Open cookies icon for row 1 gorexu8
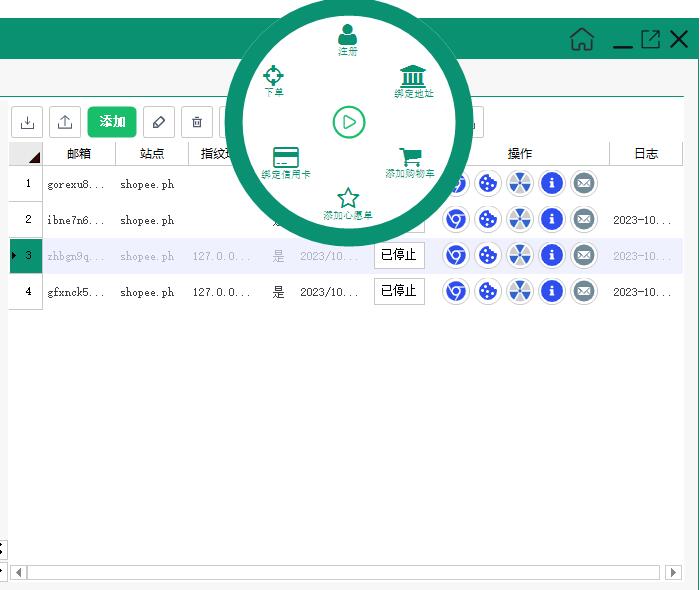Screen dimensions: 700x590 [x=488, y=183]
